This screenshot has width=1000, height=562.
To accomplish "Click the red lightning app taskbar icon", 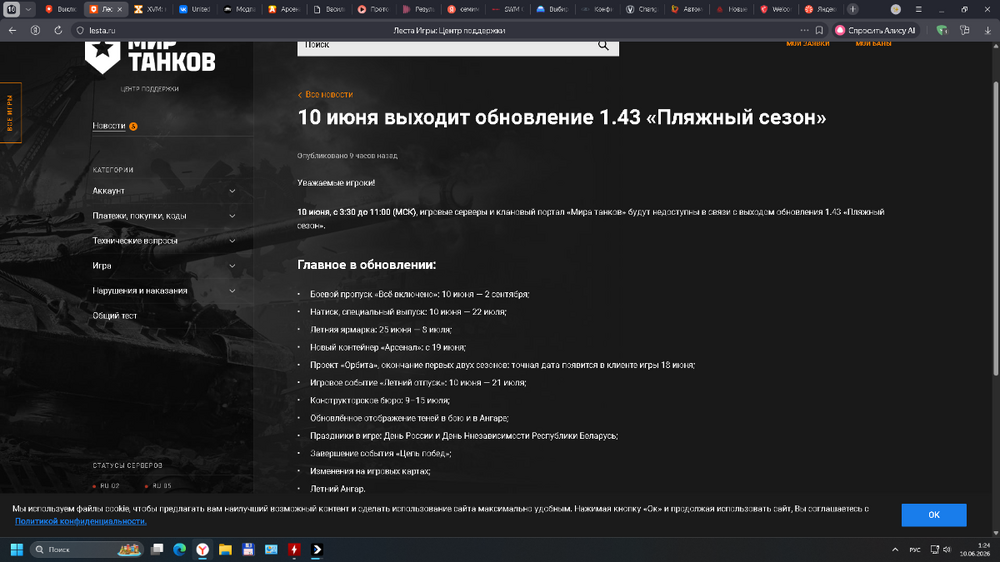I will tap(294, 549).
